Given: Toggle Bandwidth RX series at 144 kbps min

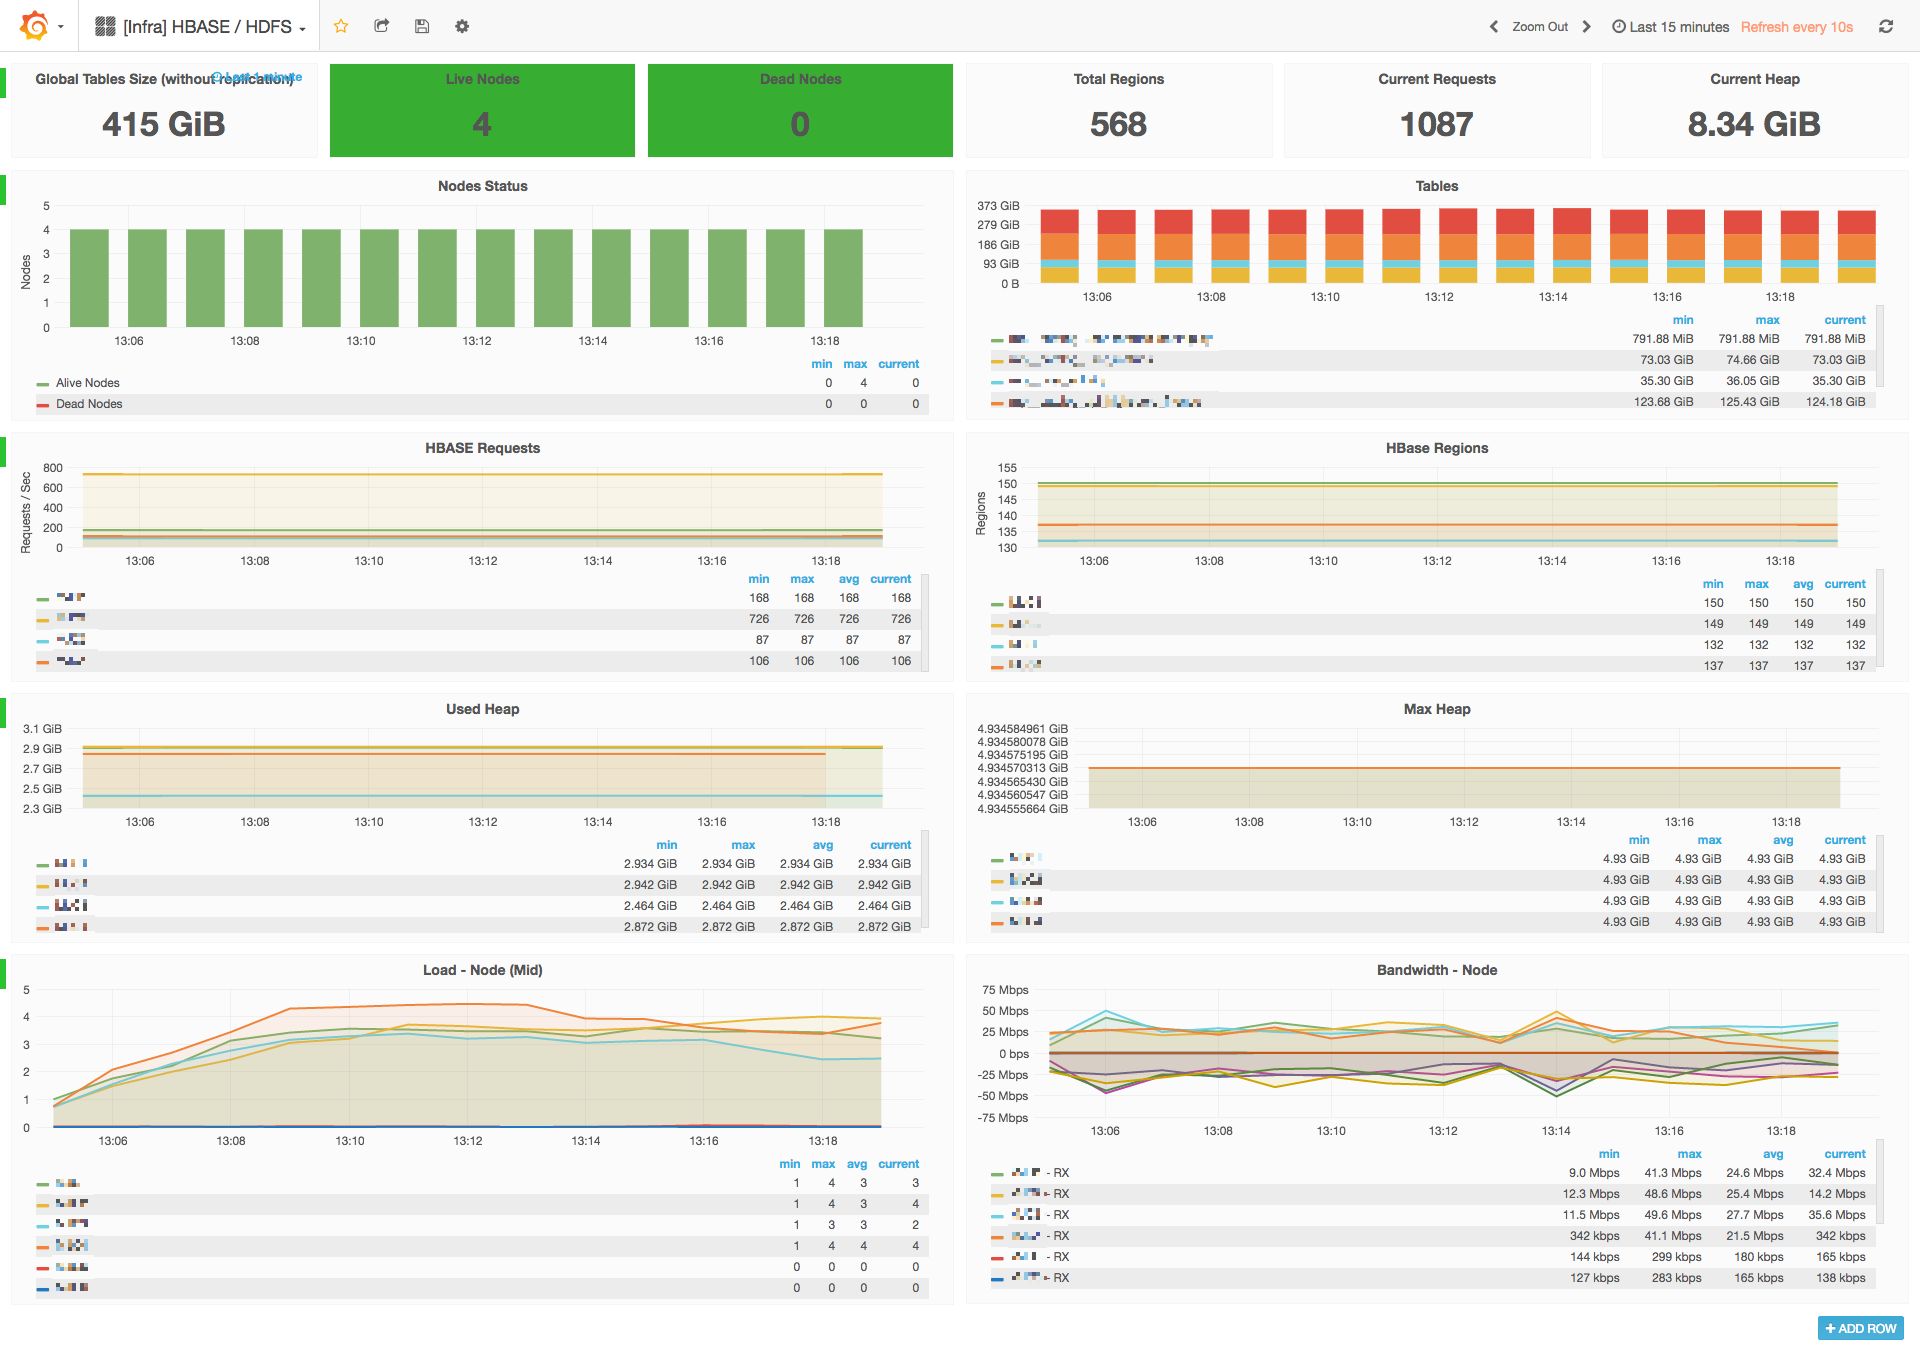Looking at the screenshot, I should point(1040,1257).
